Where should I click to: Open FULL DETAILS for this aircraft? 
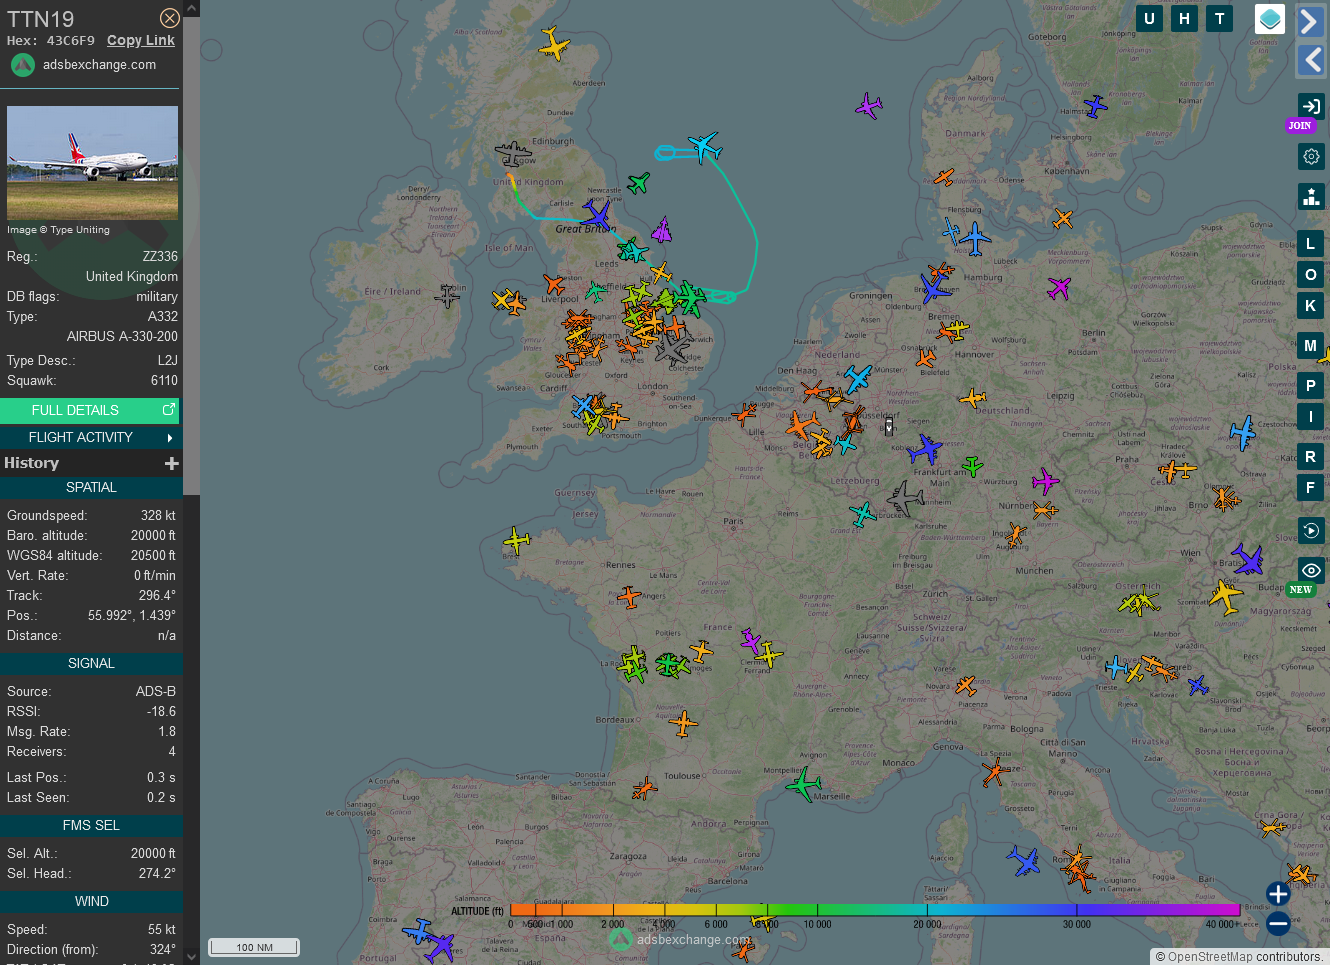pos(90,410)
